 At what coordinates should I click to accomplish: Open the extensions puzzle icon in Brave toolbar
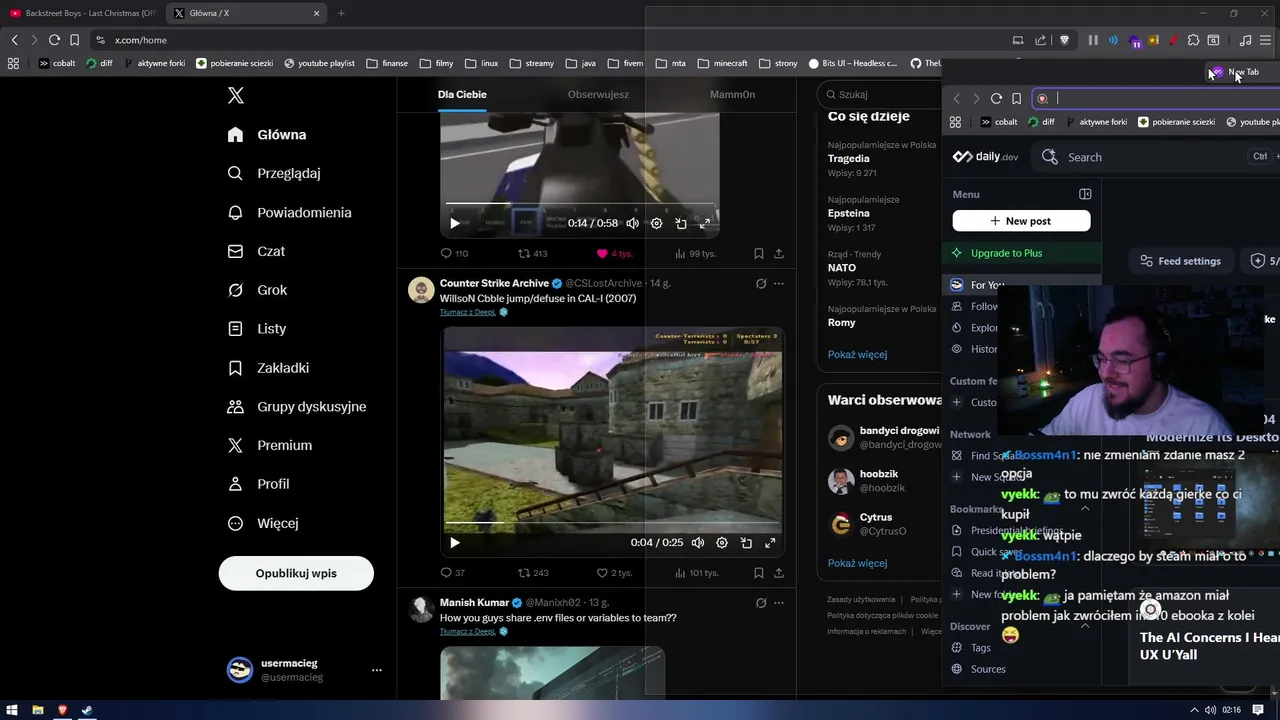(x=1193, y=40)
